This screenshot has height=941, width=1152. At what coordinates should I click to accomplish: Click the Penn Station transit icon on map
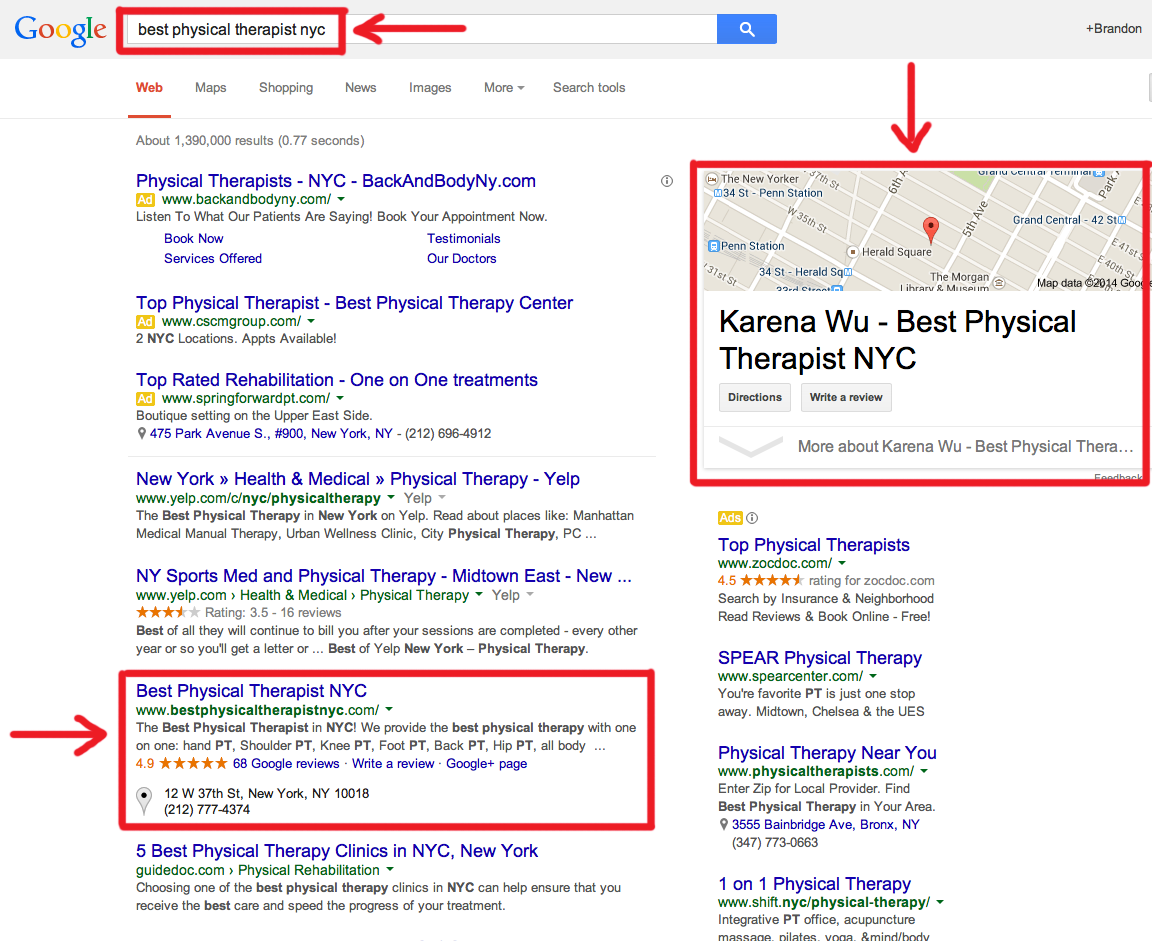coord(712,246)
